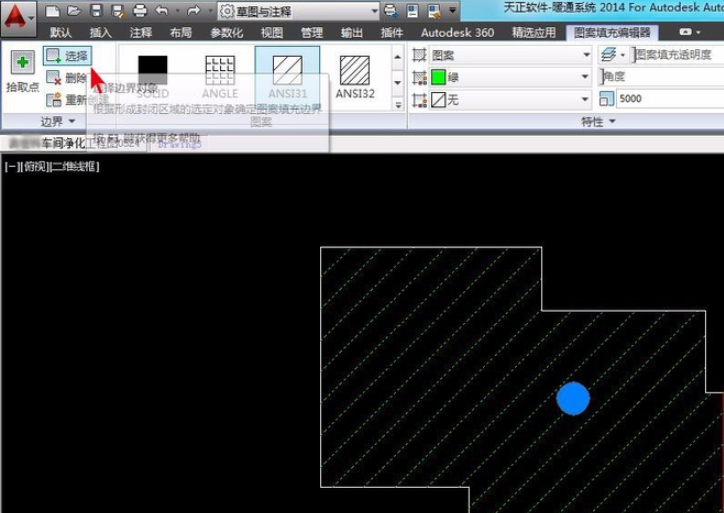724x513 pixels.
Task: Open the hatch layer override dropdown
Action: coord(613,55)
